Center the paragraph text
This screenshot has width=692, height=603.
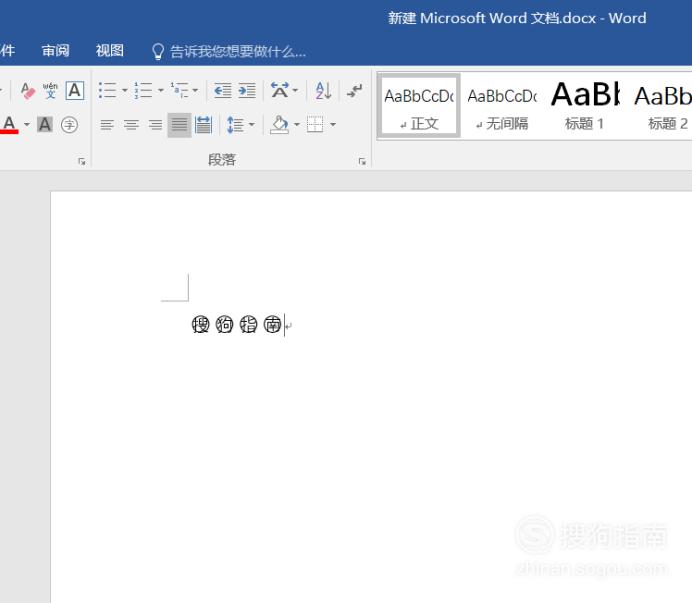[x=131, y=125]
